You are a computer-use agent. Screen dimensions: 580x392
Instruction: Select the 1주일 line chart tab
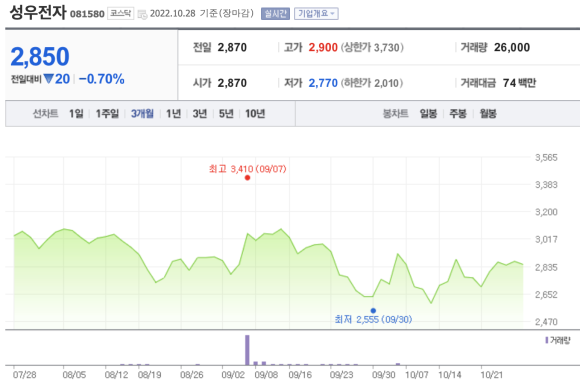coord(107,114)
